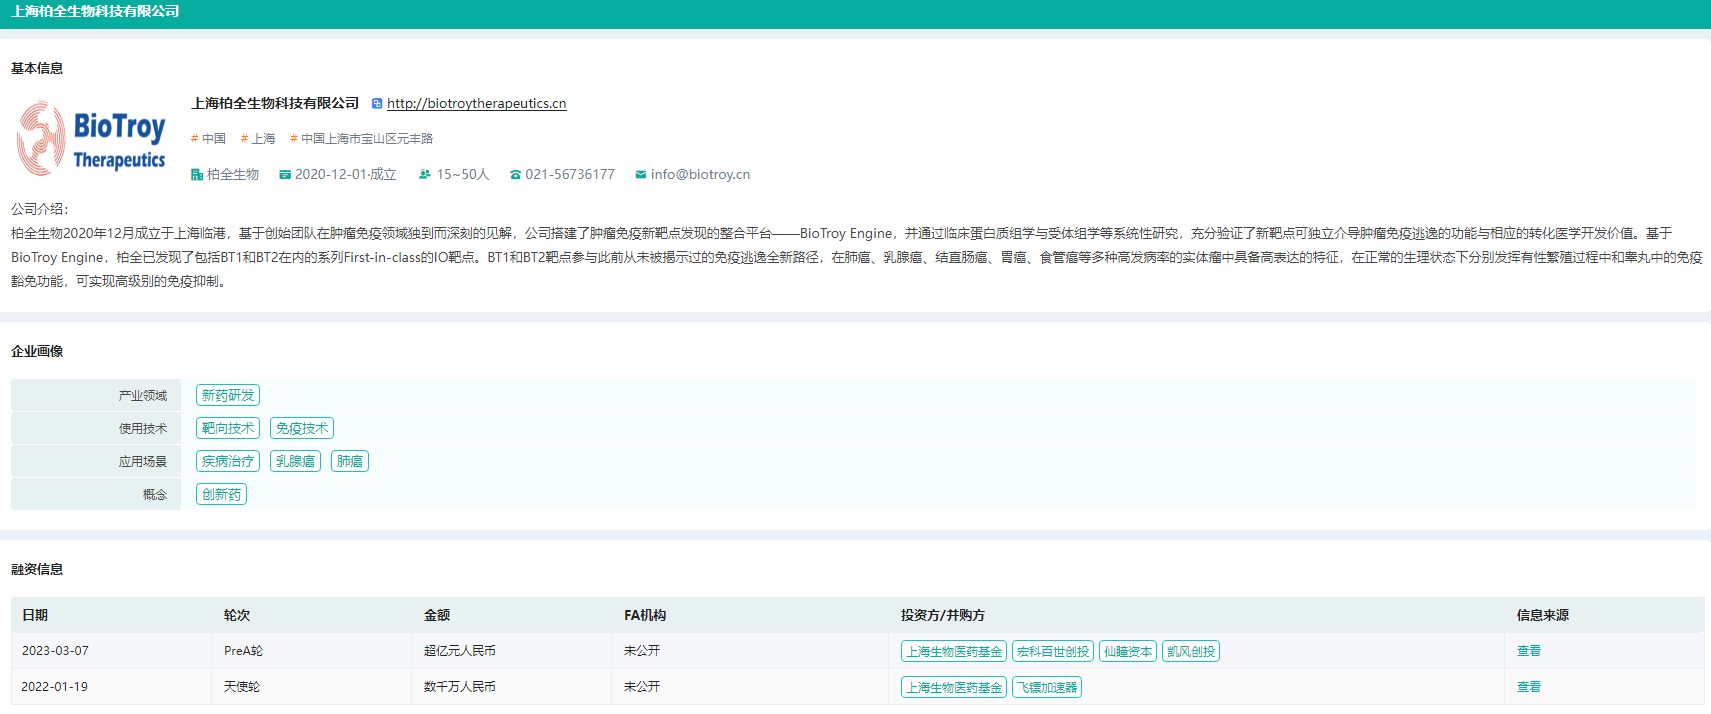The height and width of the screenshot is (714, 1711).
Task: Click the 企业画像 section heading
Action: (37, 352)
